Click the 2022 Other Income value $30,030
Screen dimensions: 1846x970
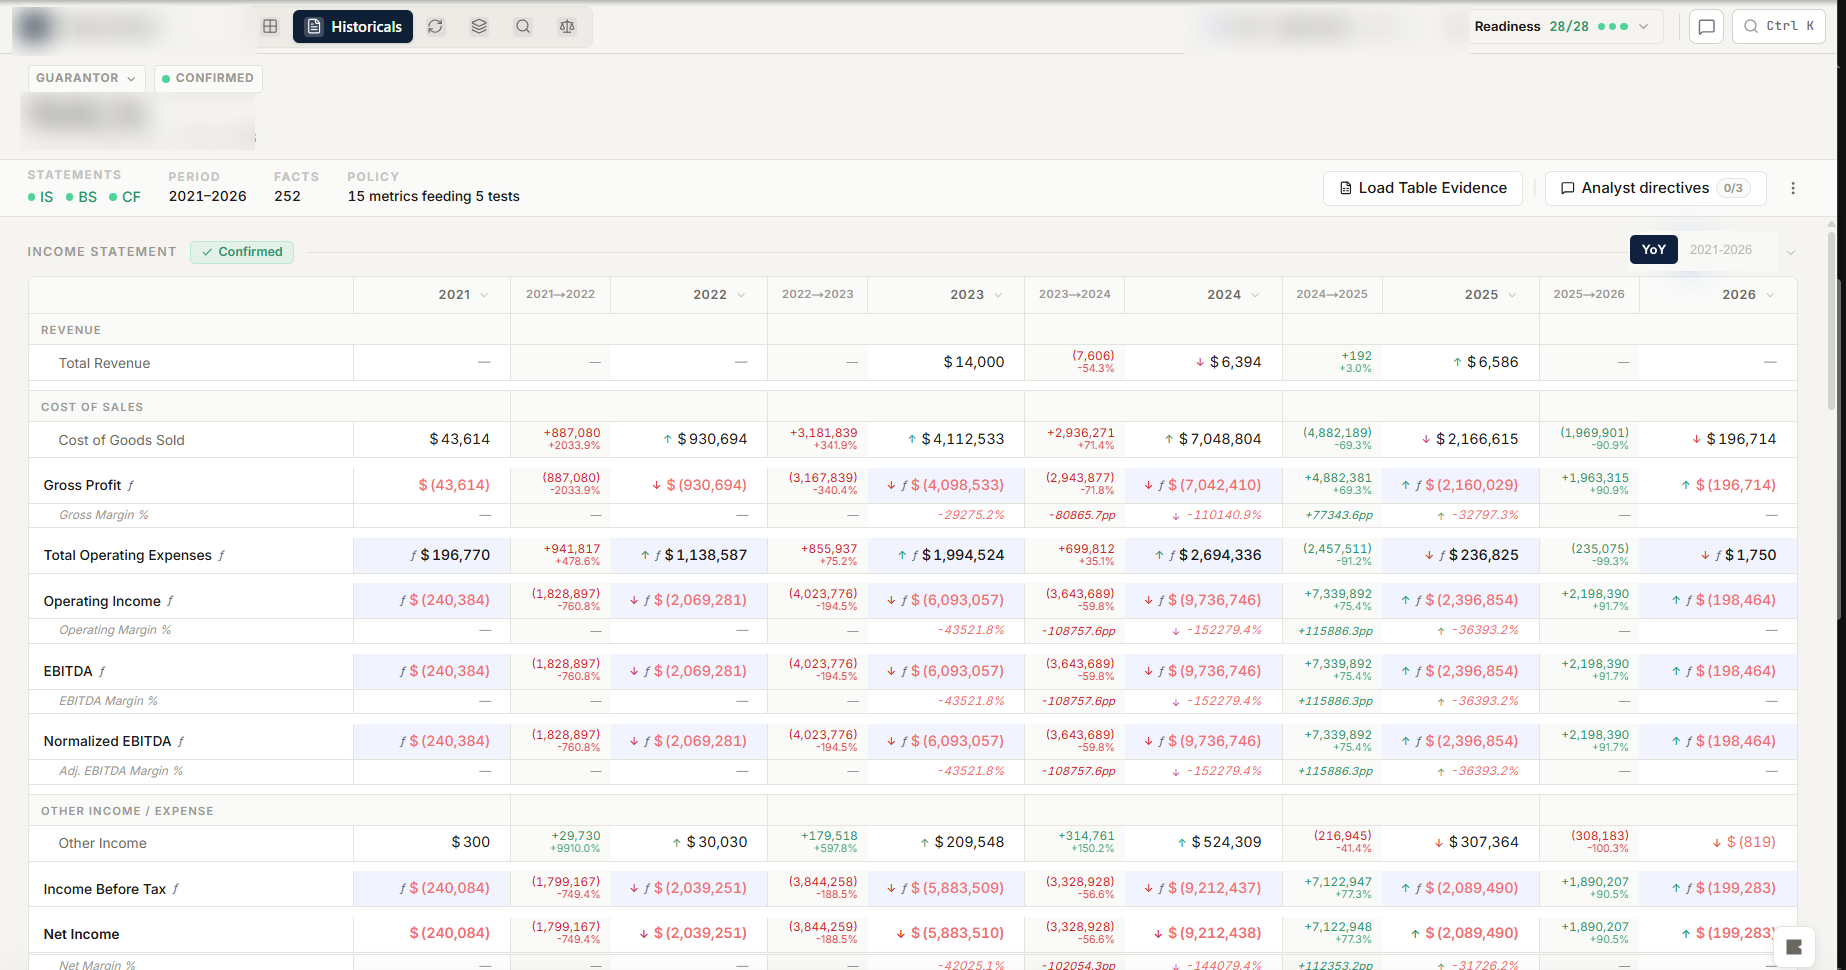point(717,842)
